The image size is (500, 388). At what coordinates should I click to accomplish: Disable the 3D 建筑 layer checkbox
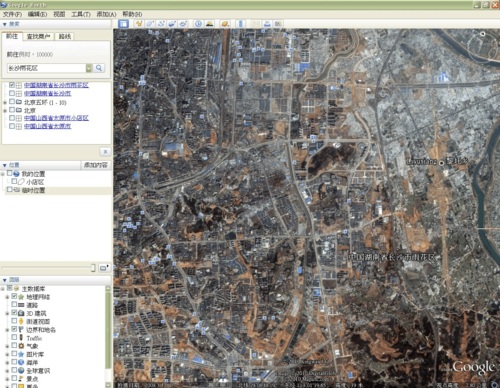click(x=14, y=313)
